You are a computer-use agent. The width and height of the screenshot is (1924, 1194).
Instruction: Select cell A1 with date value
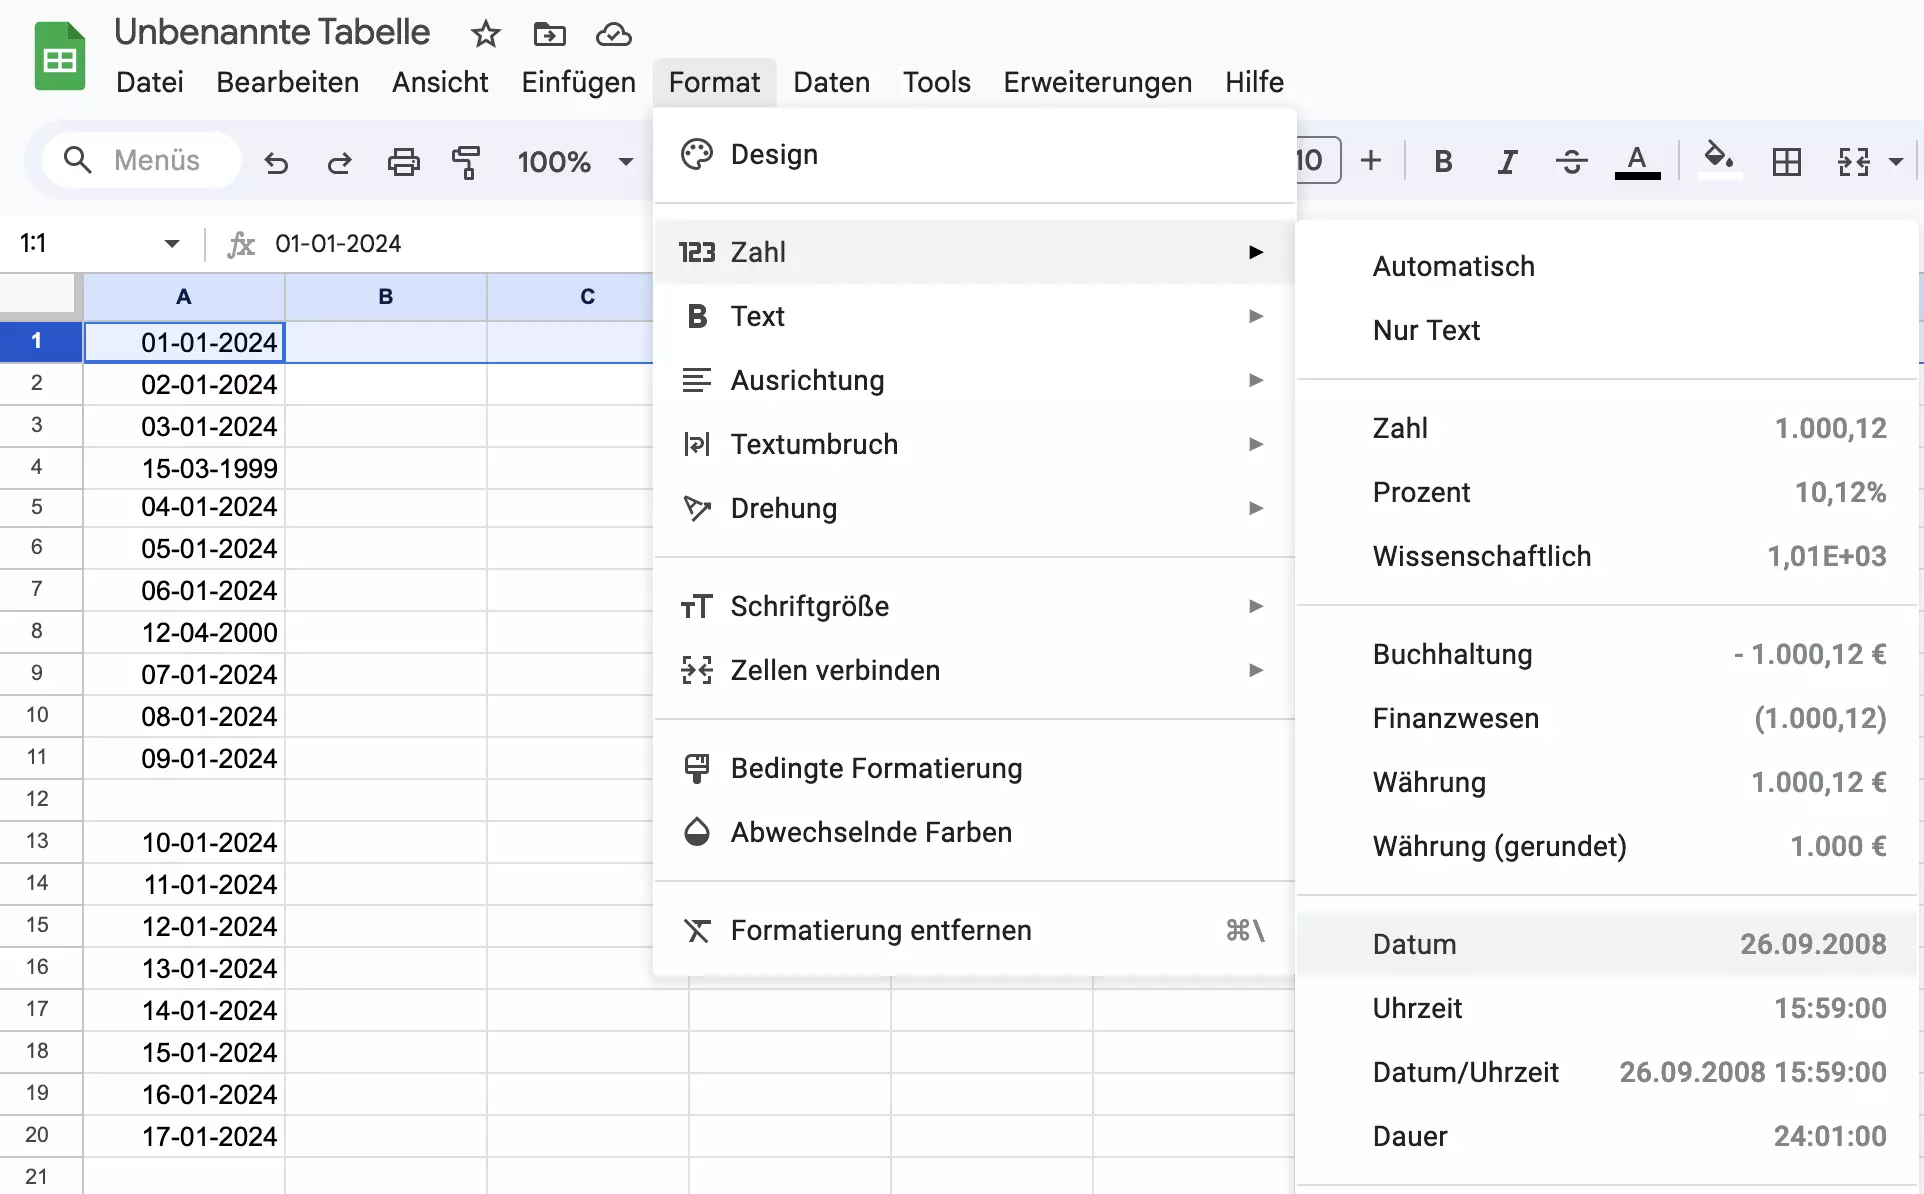click(x=182, y=341)
